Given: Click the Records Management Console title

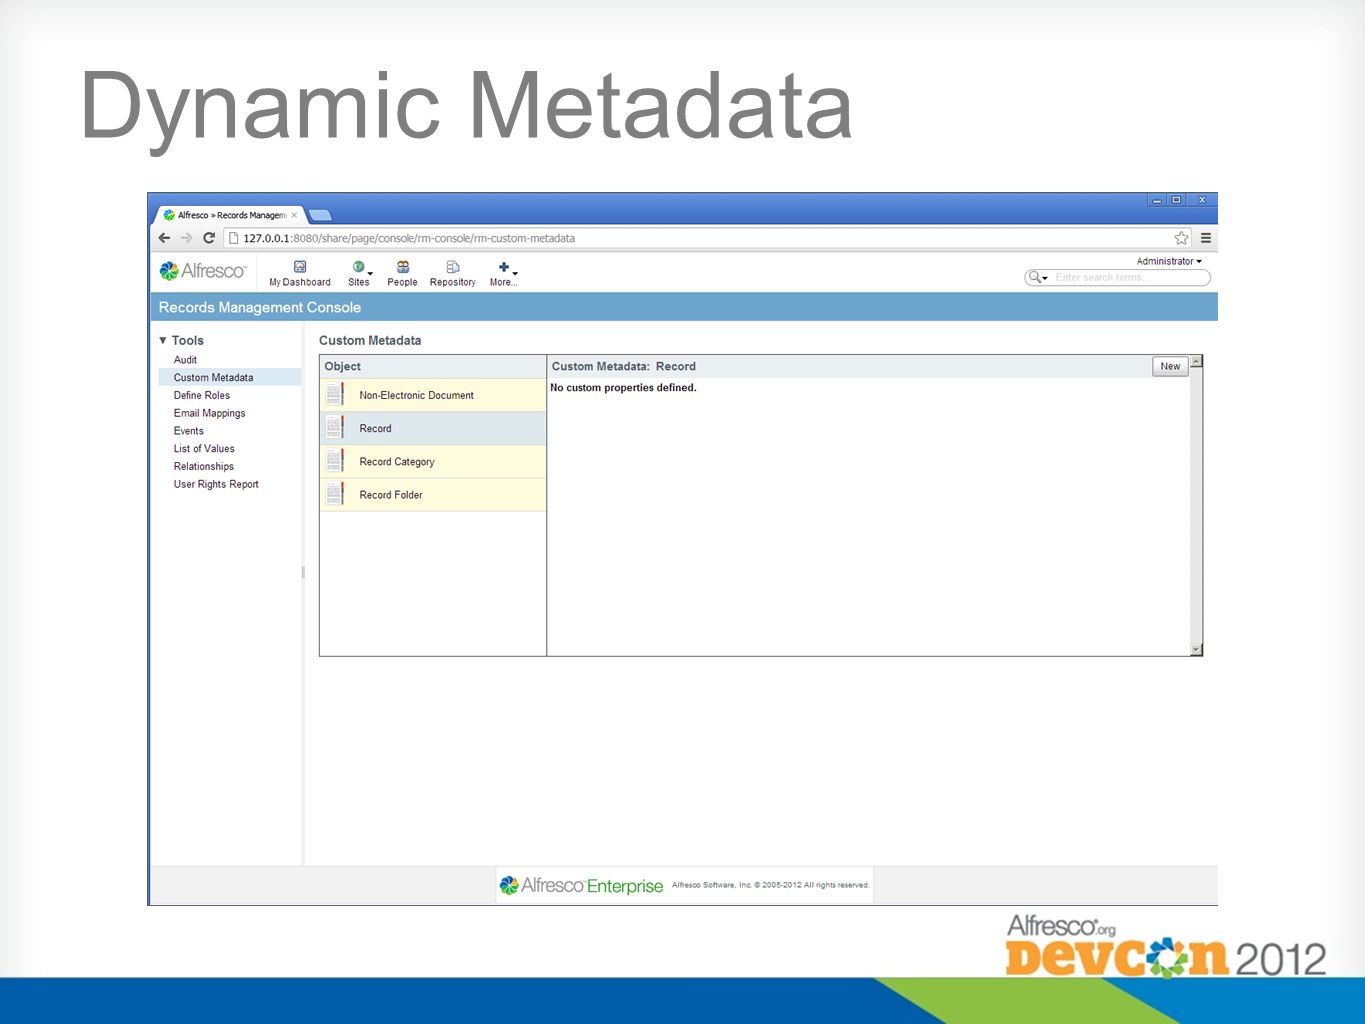Looking at the screenshot, I should tap(260, 307).
